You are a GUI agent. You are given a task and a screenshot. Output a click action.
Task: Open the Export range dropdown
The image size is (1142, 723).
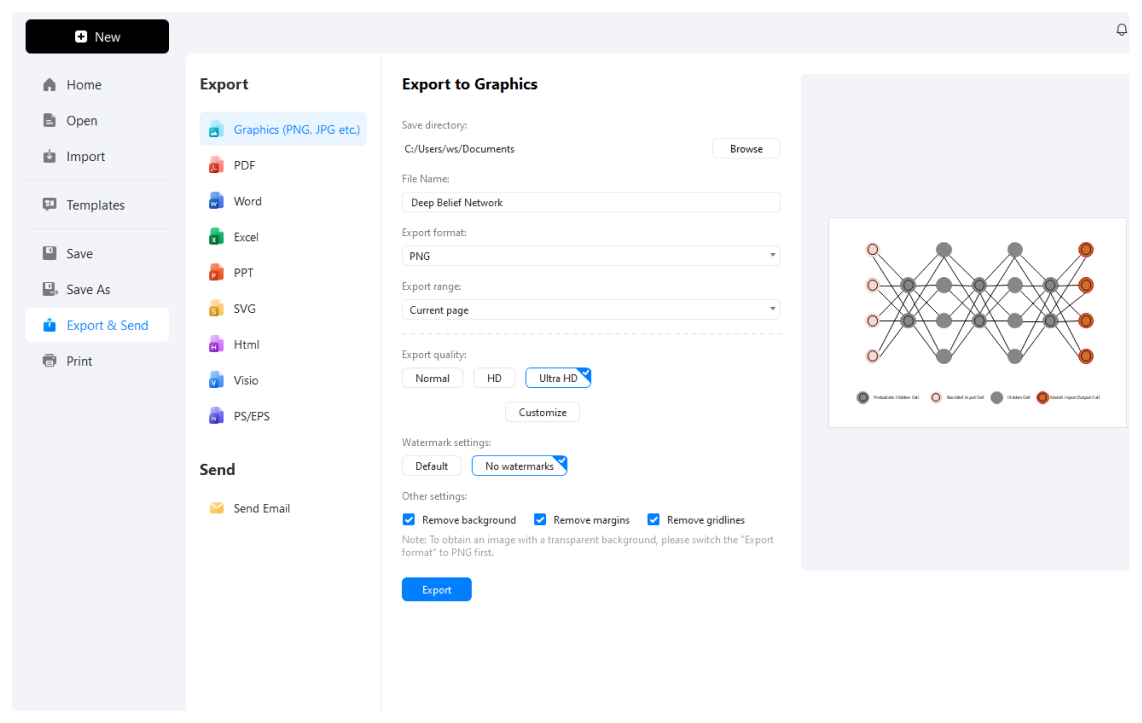point(591,309)
